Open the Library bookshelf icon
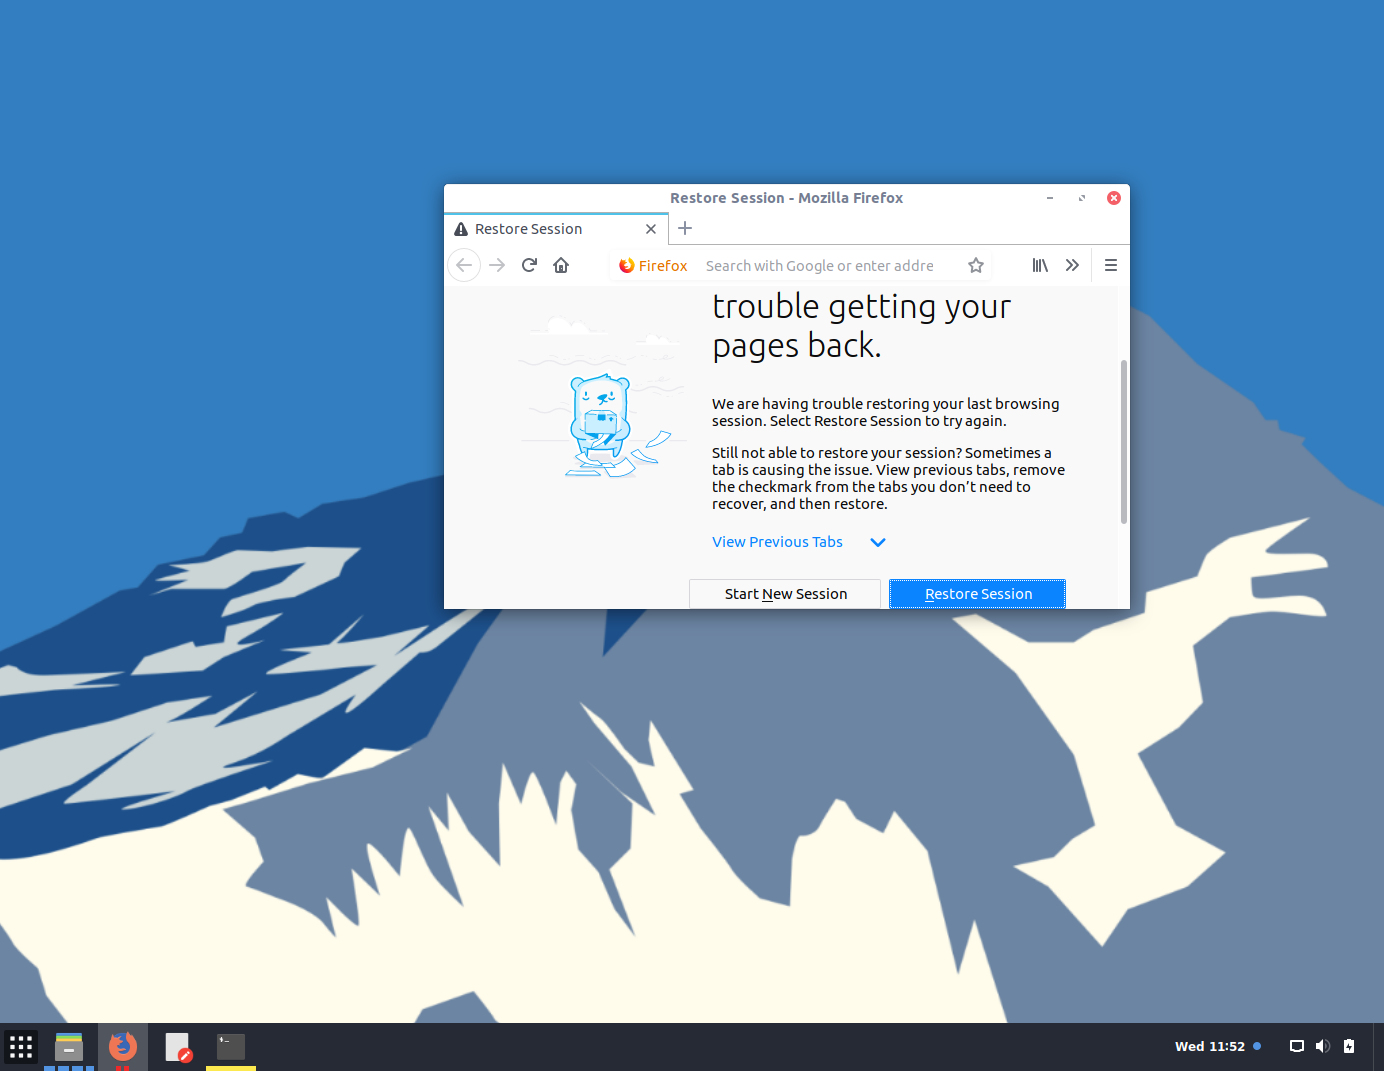The image size is (1384, 1071). [1040, 265]
